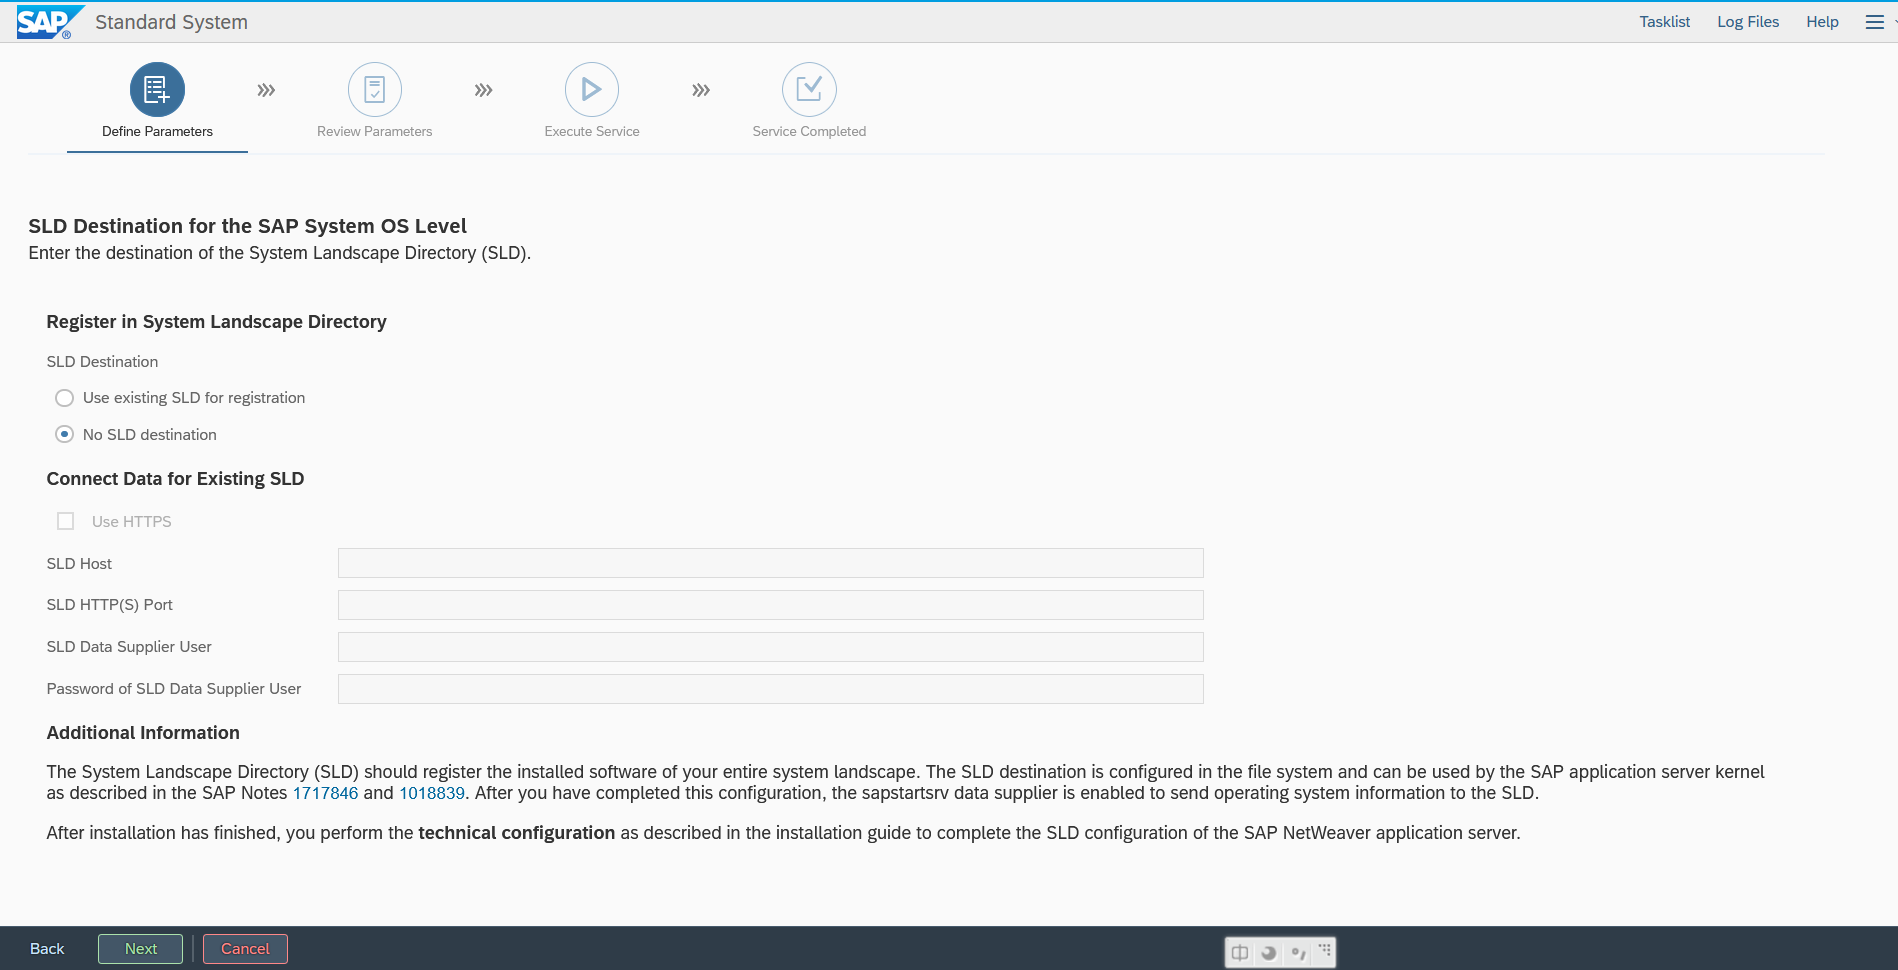Focus the Password of SLD Data Supplier User field
The width and height of the screenshot is (1898, 970).
(770, 689)
